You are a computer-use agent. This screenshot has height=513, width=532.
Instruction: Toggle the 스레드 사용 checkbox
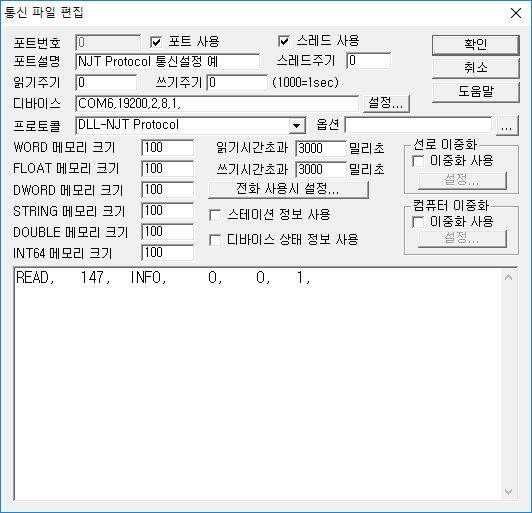coord(284,41)
